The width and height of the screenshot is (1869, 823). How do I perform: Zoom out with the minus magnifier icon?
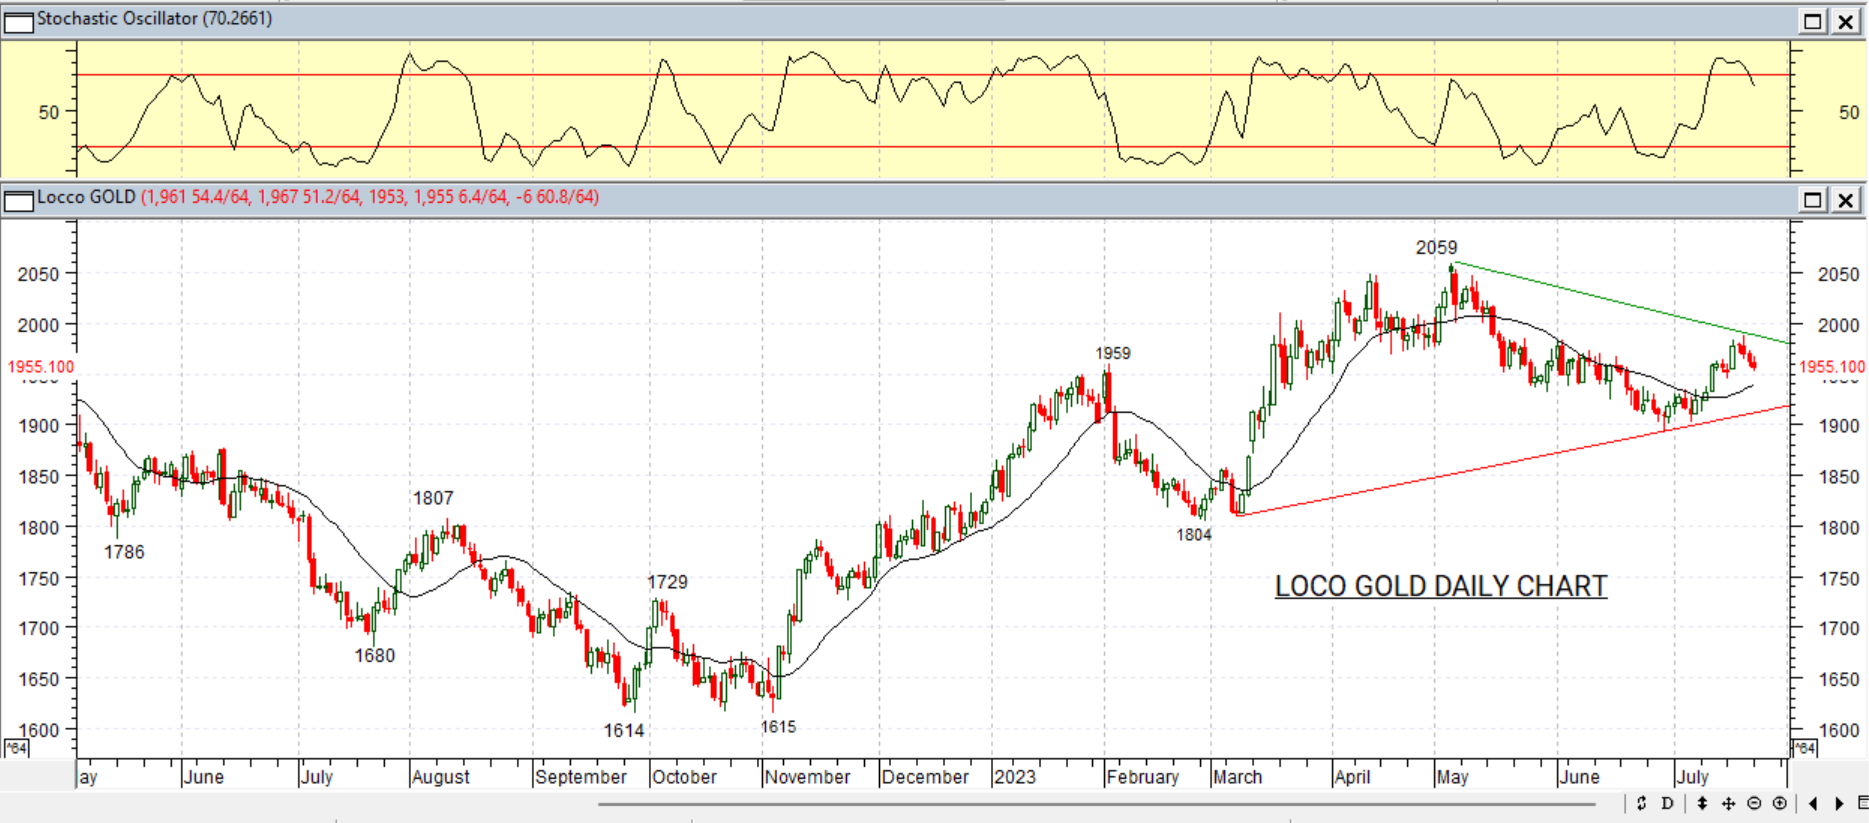pyautogui.click(x=1754, y=803)
